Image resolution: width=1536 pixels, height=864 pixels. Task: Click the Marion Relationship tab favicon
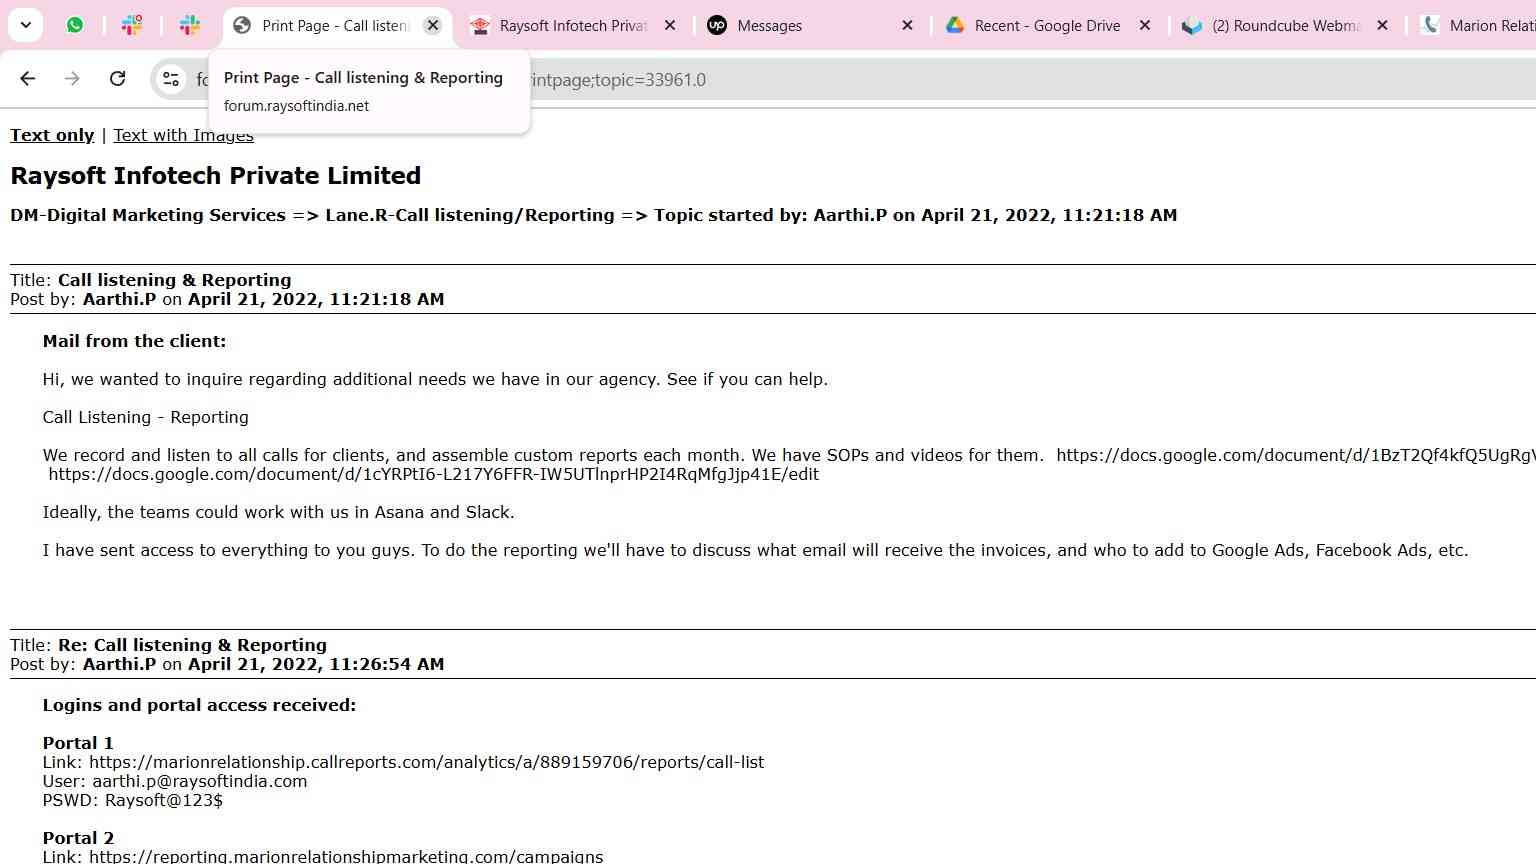[1430, 25]
